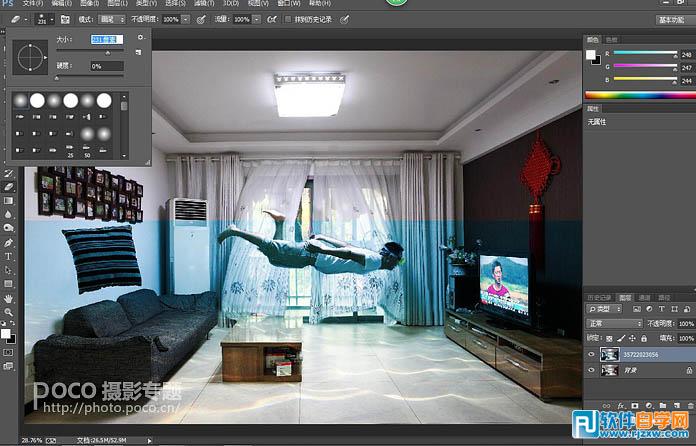Hide the background layer eye icon

tap(591, 370)
